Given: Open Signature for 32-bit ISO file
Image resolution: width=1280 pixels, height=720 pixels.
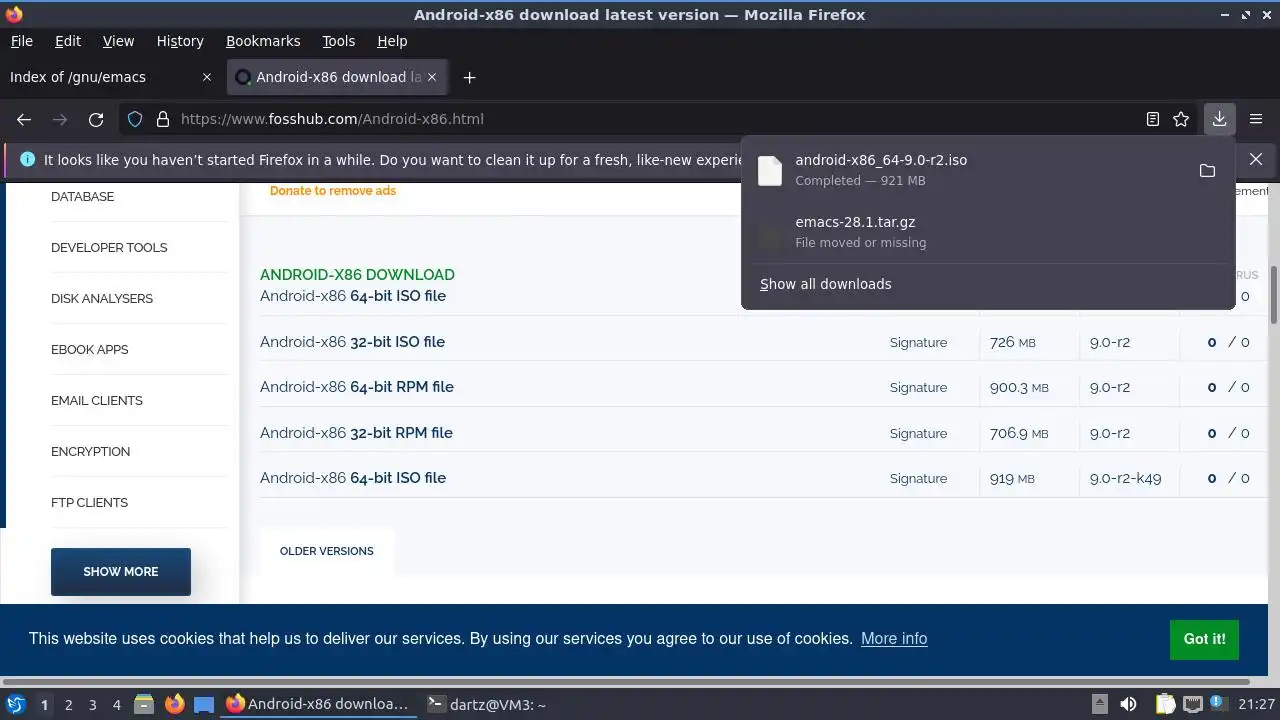Looking at the screenshot, I should pos(918,342).
